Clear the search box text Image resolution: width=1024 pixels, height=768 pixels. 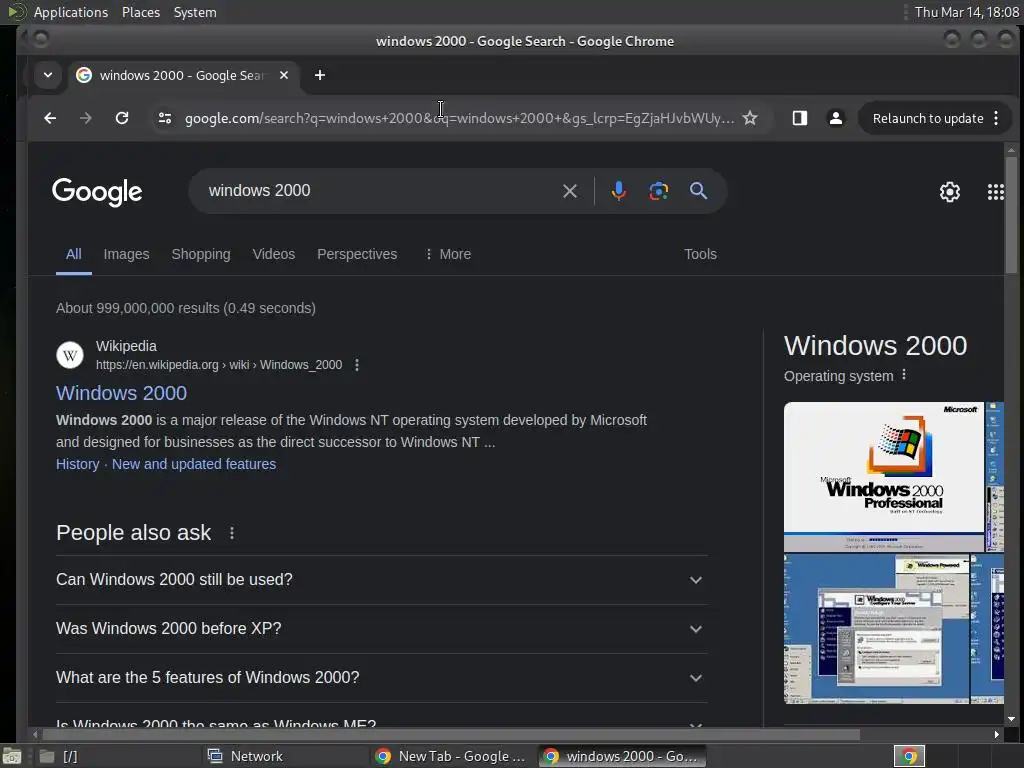coord(569,191)
